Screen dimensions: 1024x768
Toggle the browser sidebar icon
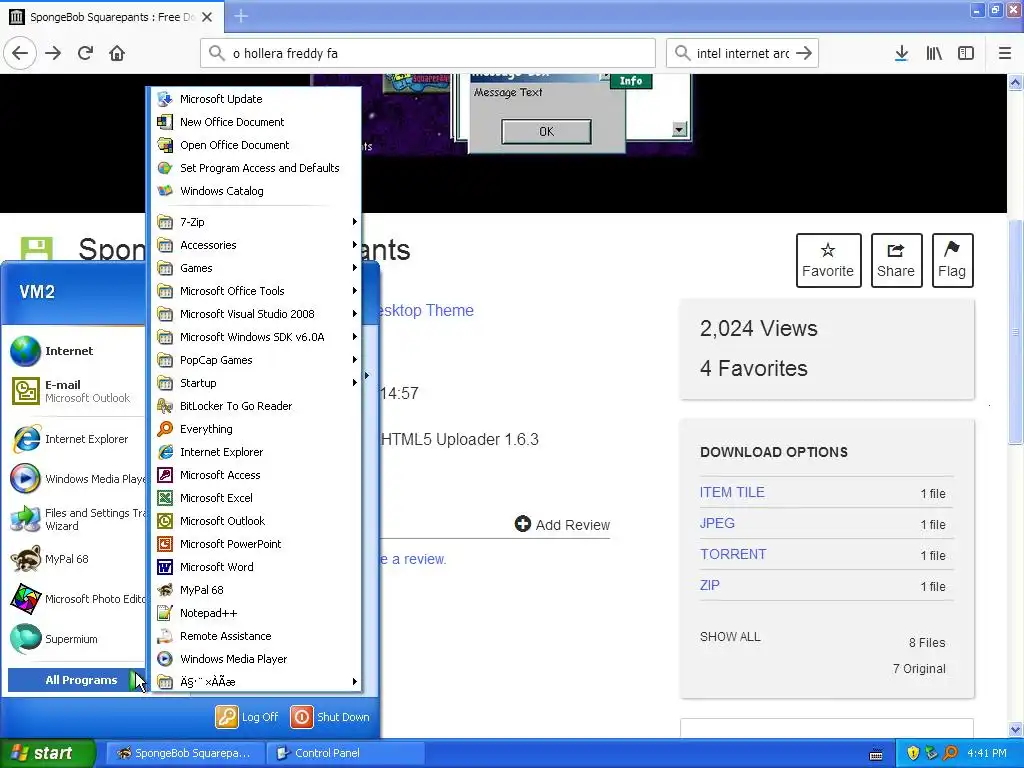[x=966, y=54]
